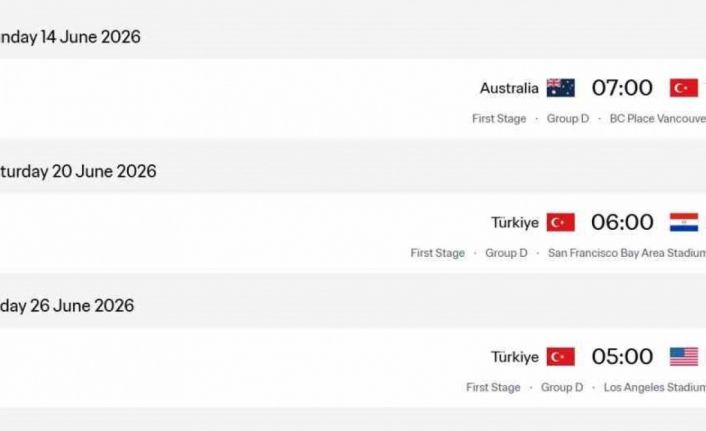Click the Türkiye flag beside the 07:00 kickoff

(x=684, y=88)
